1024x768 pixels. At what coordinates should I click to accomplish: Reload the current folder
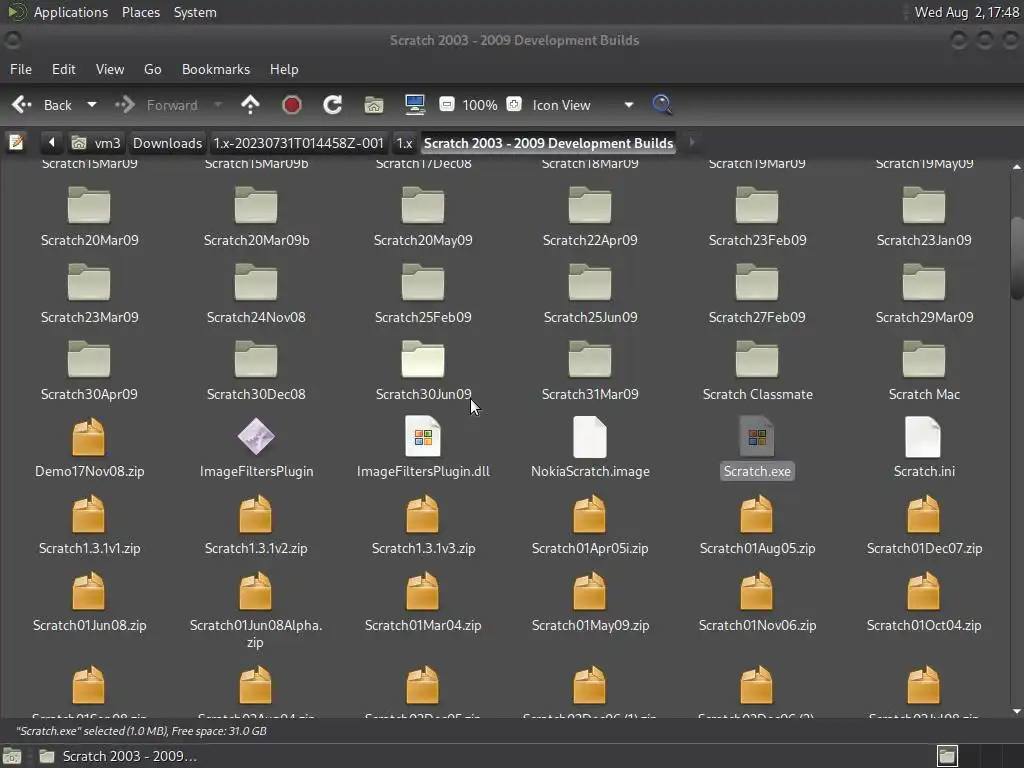[332, 105]
